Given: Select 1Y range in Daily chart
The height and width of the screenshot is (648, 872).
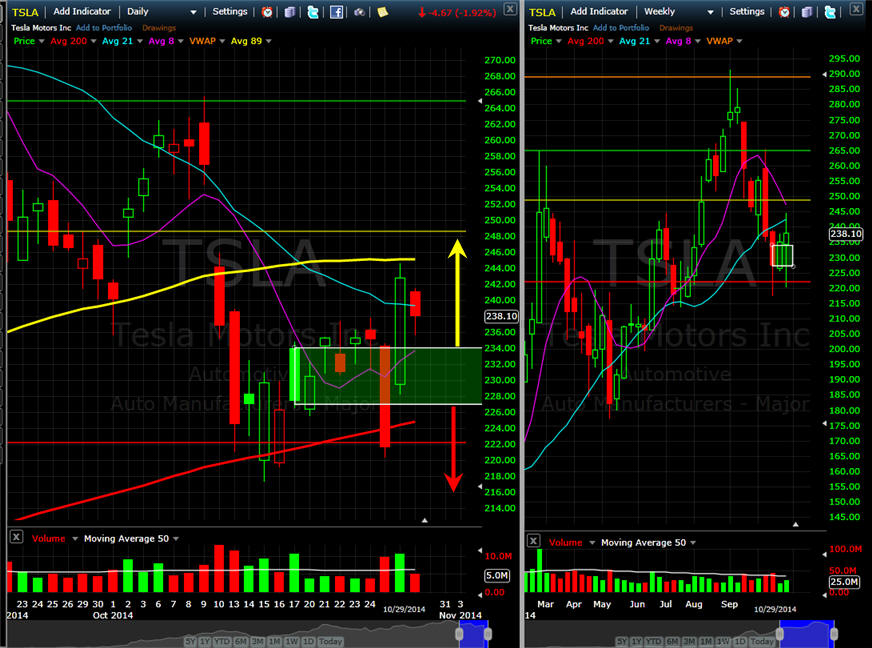Looking at the screenshot, I should [x=205, y=641].
